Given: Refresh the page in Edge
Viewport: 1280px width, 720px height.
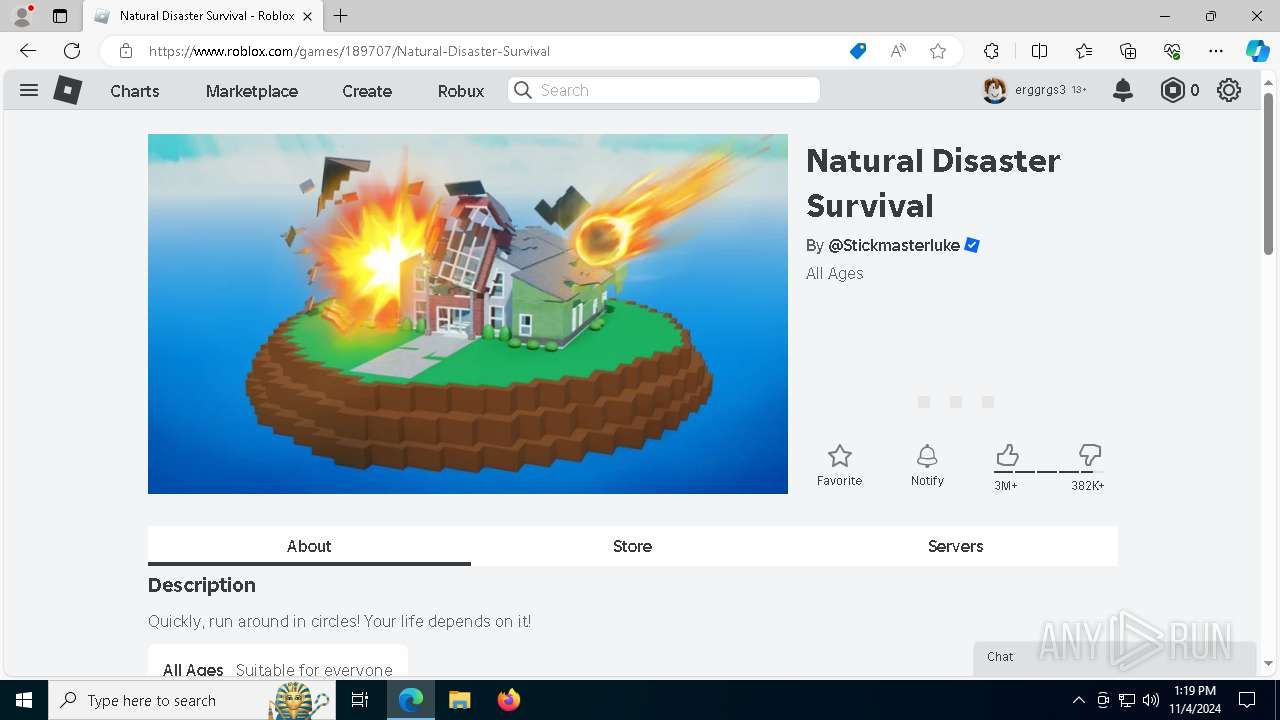Looking at the screenshot, I should click(x=72, y=51).
